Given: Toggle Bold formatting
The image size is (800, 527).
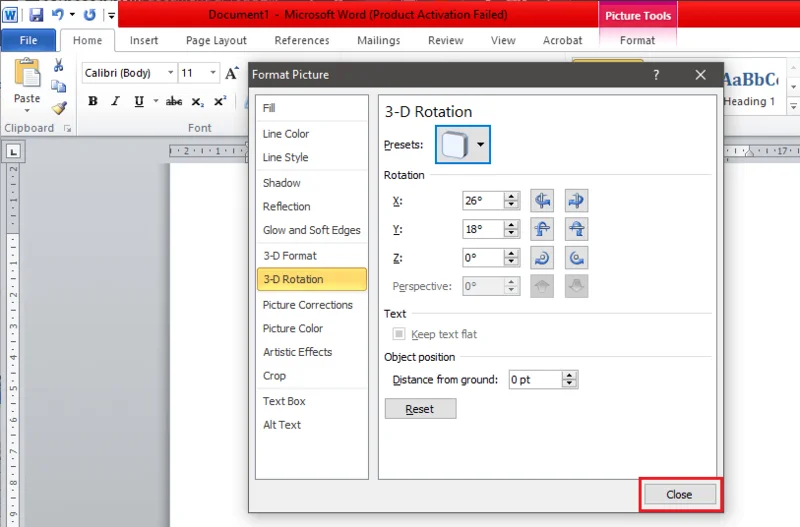Looking at the screenshot, I should (92, 101).
